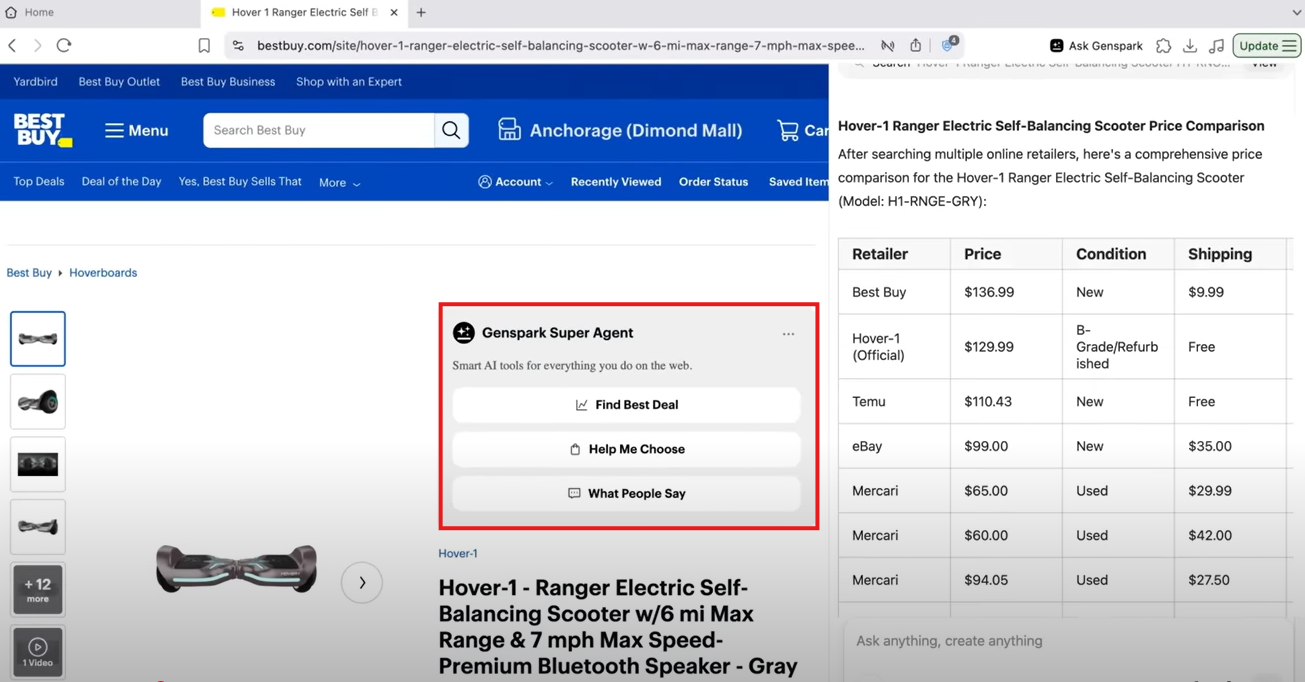Screen dimensions: 1305x682
Task: Click Find Best Deal button
Action: tap(626, 405)
